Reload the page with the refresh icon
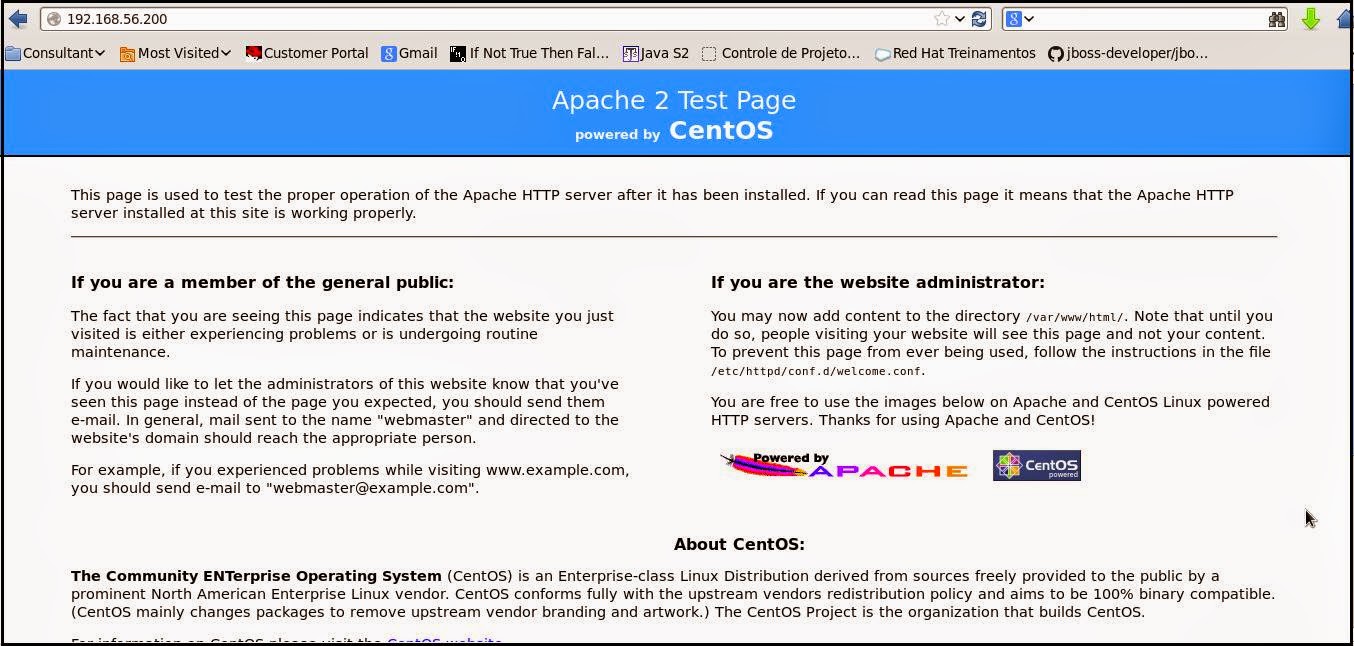Image resolution: width=1354 pixels, height=646 pixels. click(979, 19)
